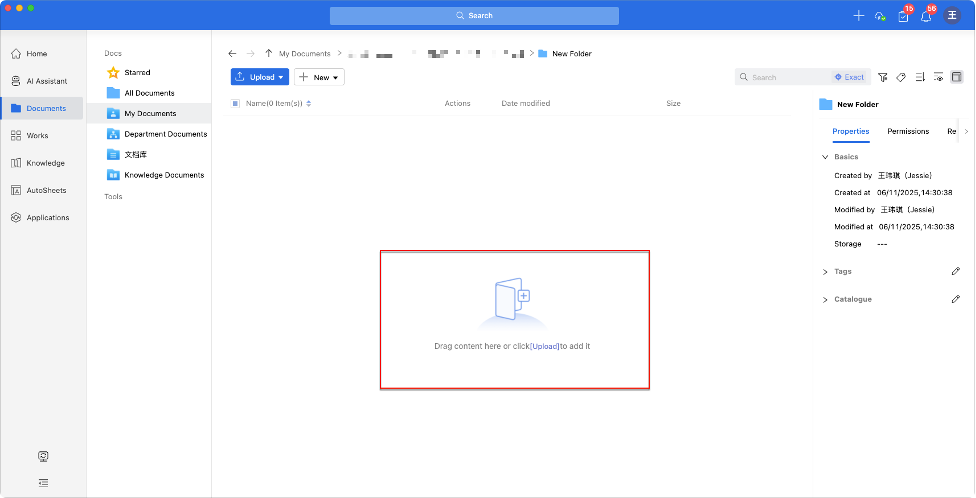Toggle the select-all checkbox by Name

coord(236,103)
